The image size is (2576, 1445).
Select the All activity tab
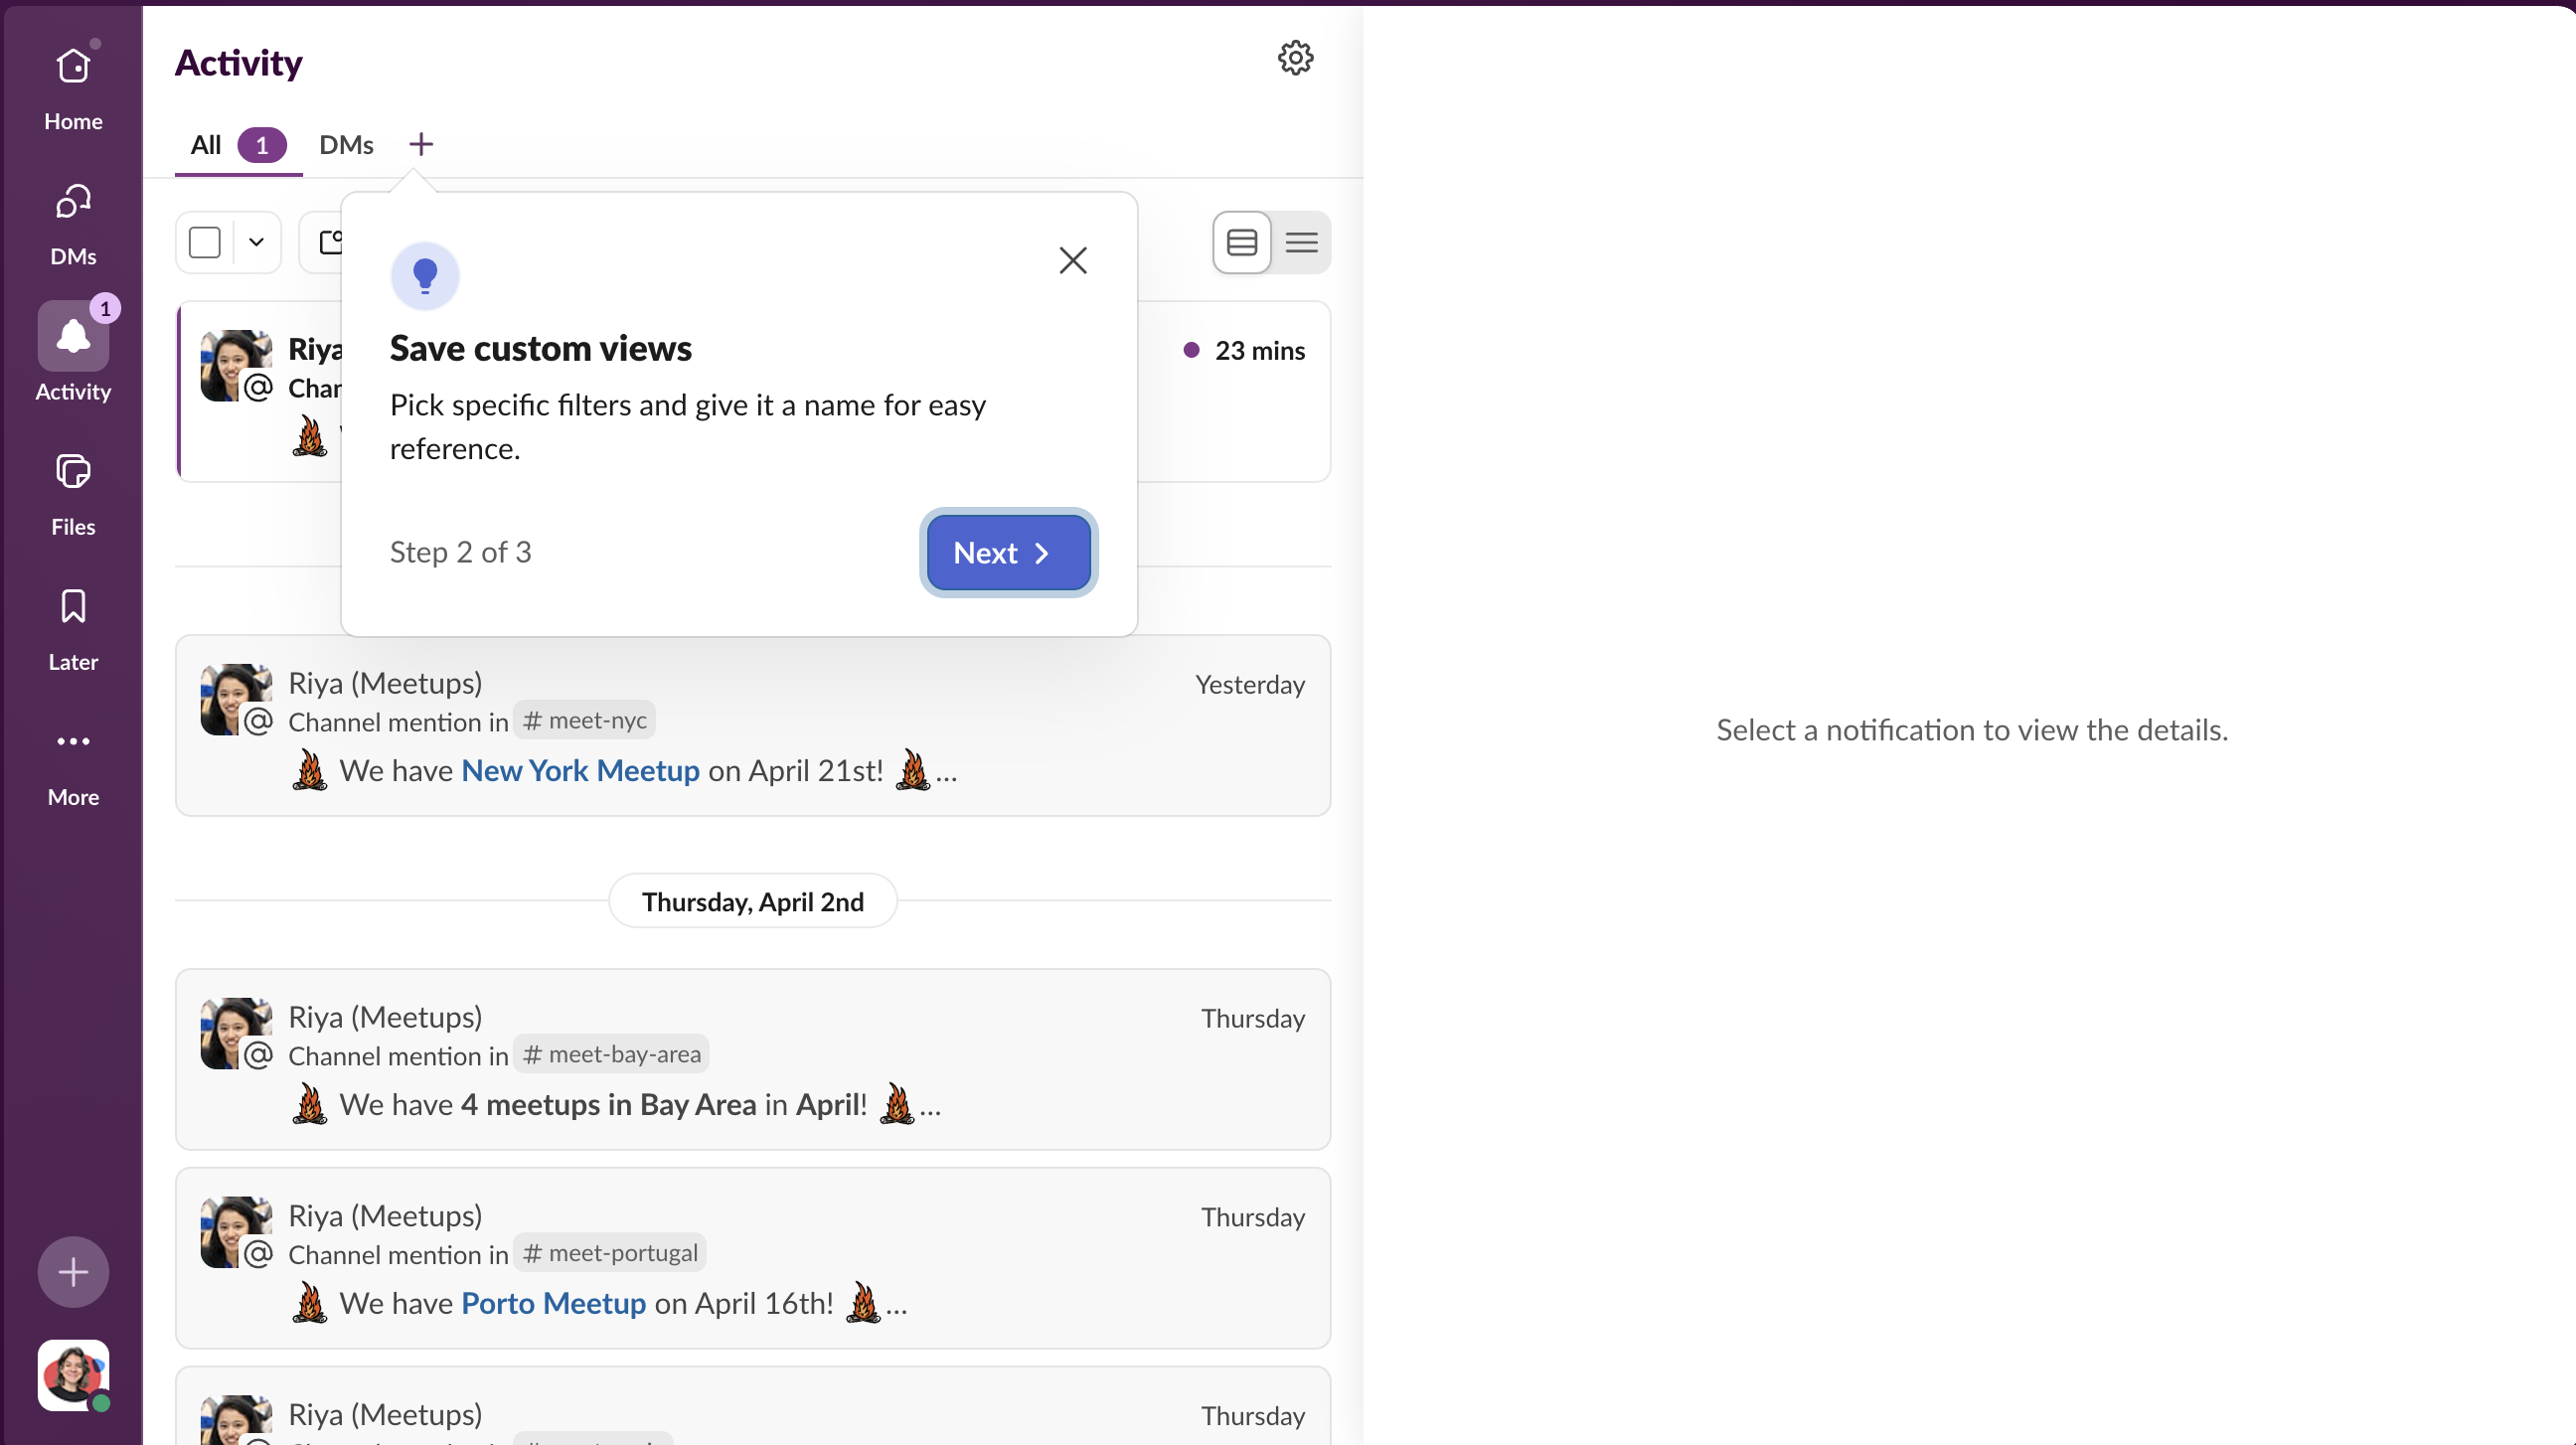pos(206,145)
